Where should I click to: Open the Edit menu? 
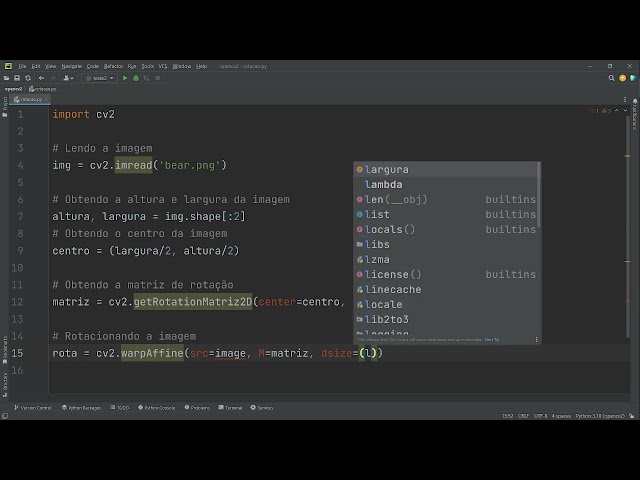pos(36,66)
